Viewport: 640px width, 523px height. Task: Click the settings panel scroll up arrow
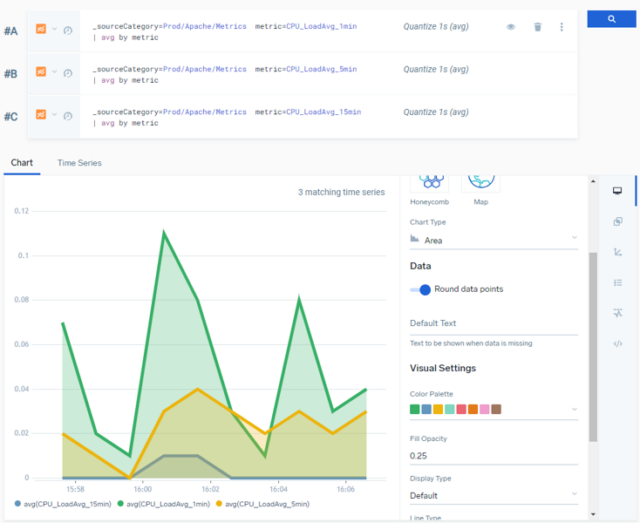[x=593, y=181]
